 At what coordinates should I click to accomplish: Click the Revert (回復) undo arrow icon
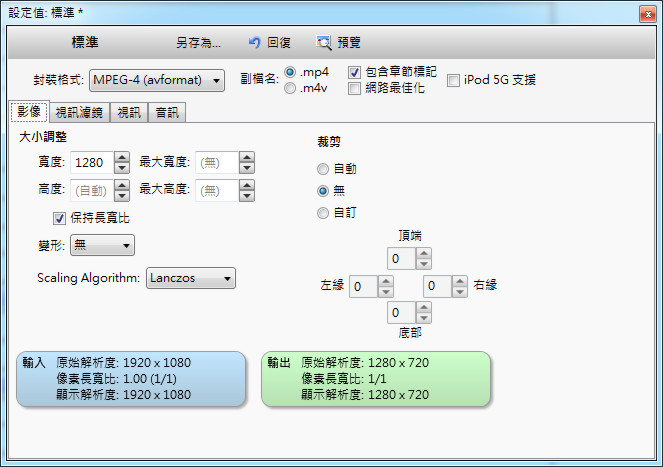tap(255, 42)
